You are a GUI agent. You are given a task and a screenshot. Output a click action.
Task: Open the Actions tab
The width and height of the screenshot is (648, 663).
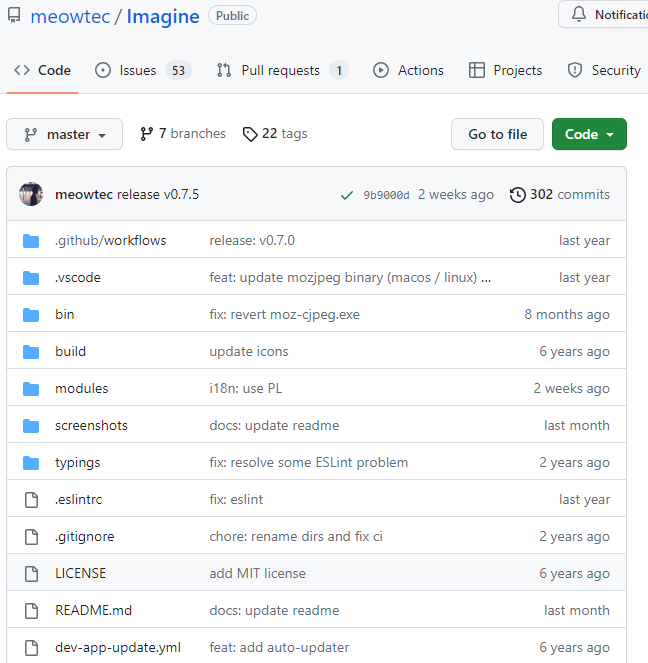click(408, 70)
